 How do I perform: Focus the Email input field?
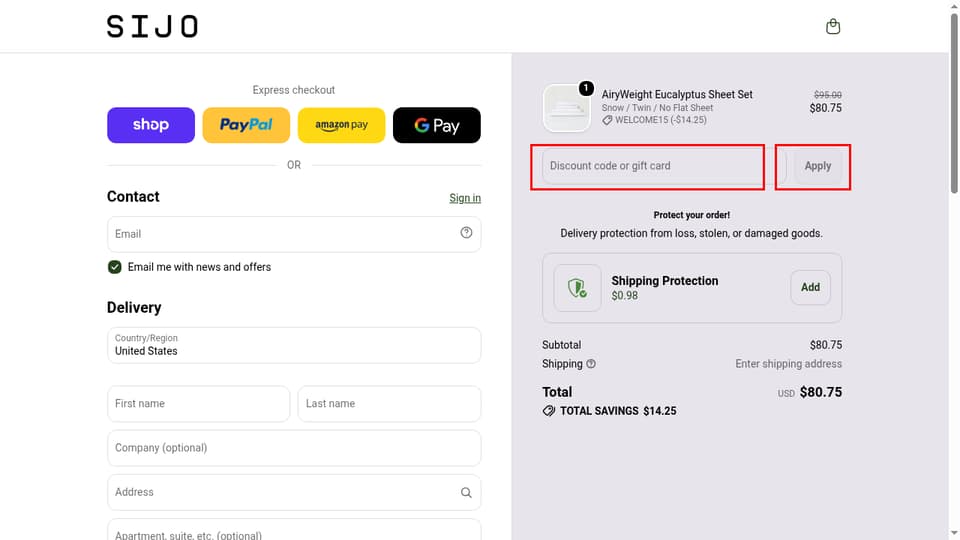pos(294,234)
